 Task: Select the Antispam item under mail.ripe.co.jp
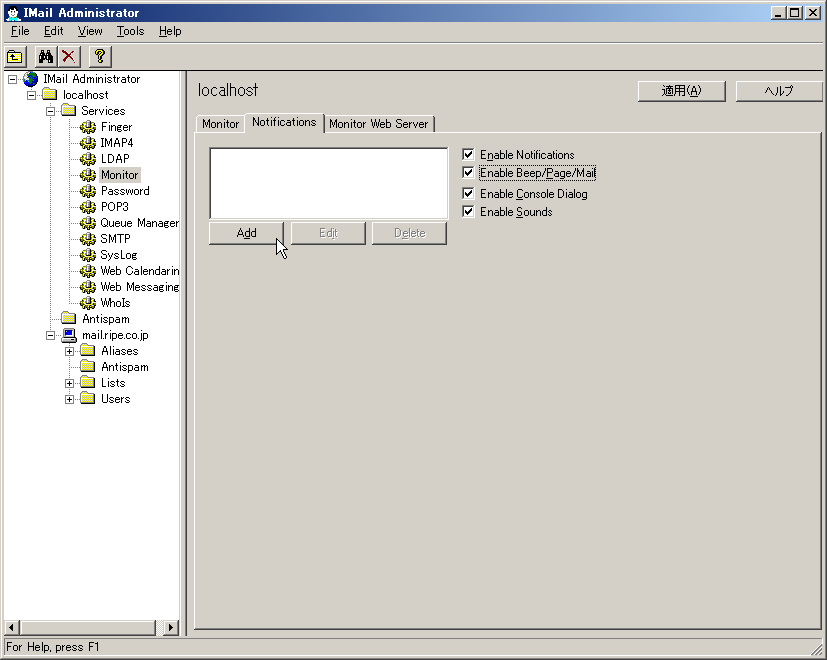(x=124, y=367)
